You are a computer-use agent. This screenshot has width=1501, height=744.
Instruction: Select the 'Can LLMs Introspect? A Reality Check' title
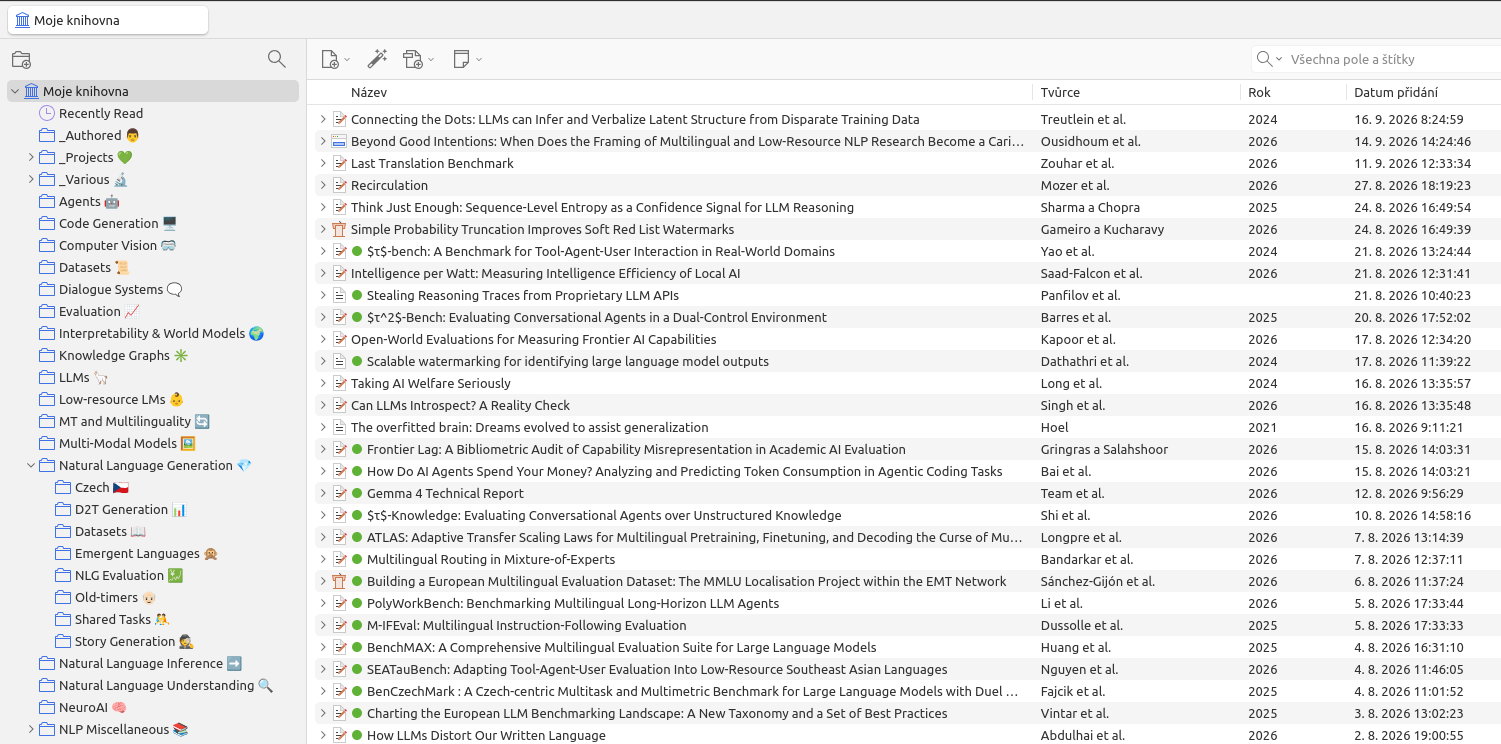click(460, 405)
